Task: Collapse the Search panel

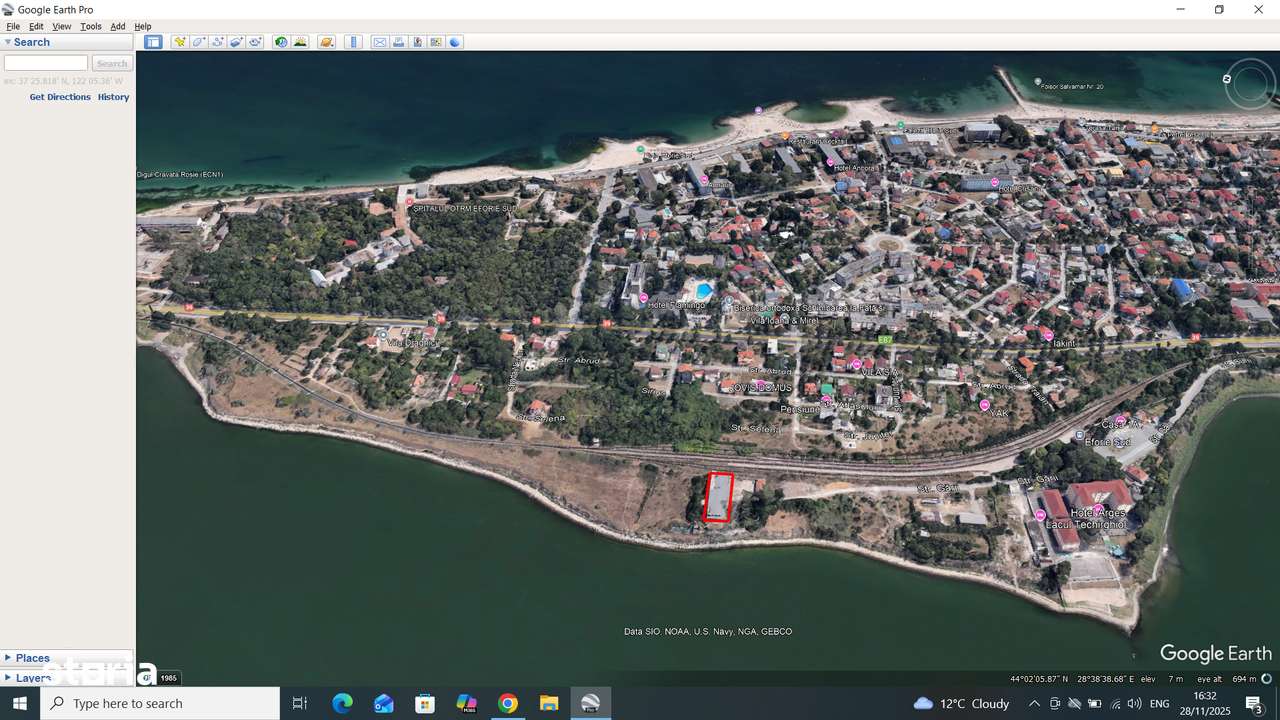Action: click(8, 41)
